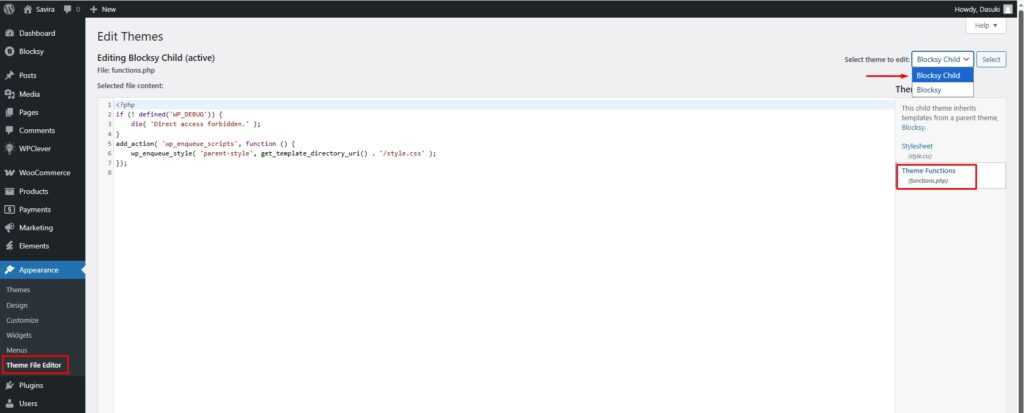Image resolution: width=1024 pixels, height=413 pixels.
Task: Click the Posts pushpin icon
Action: [9, 76]
